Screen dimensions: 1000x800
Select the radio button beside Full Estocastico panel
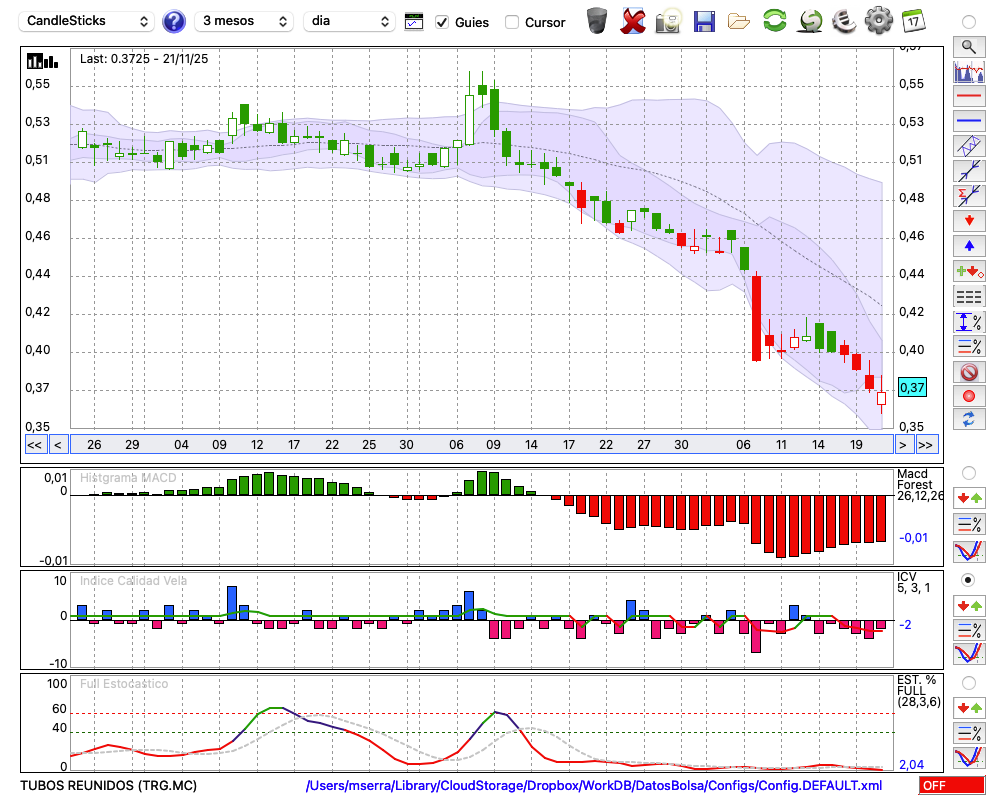click(x=968, y=683)
